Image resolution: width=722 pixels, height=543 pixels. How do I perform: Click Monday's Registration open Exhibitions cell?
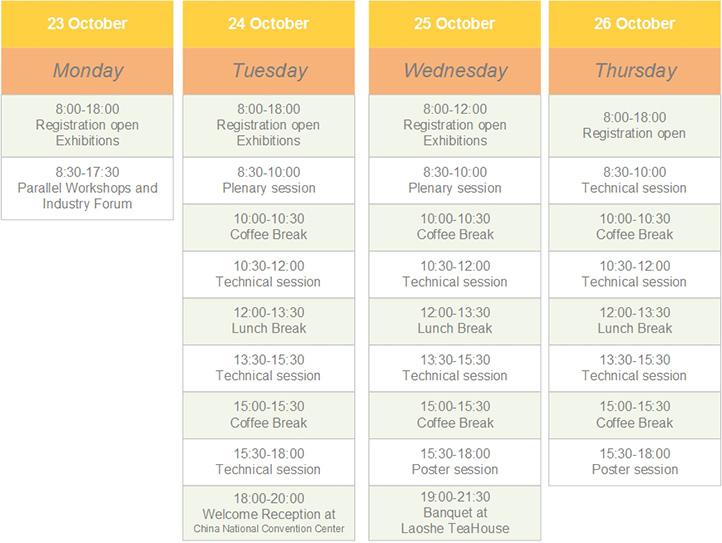tap(87, 125)
